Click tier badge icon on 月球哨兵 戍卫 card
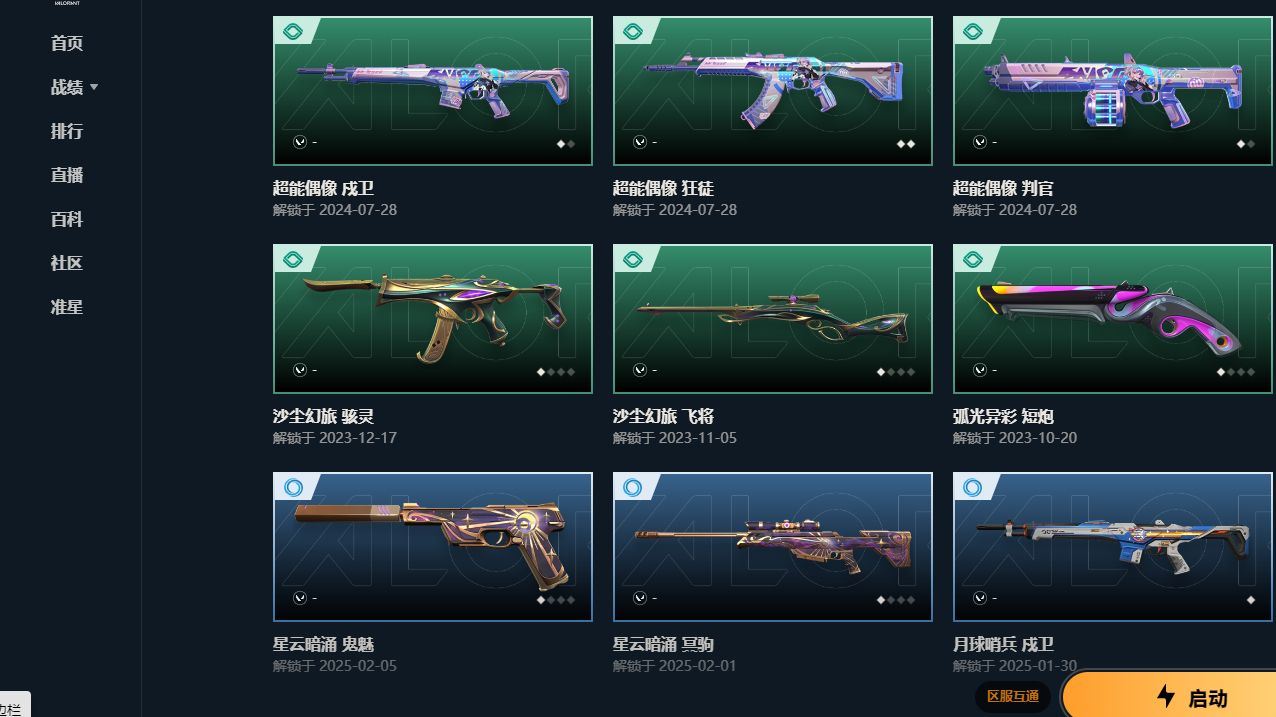This screenshot has width=1276, height=717. tap(973, 488)
